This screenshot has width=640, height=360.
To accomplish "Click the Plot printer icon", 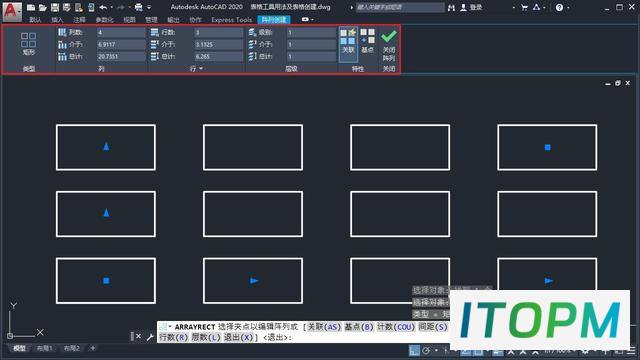I will click(x=139, y=7).
